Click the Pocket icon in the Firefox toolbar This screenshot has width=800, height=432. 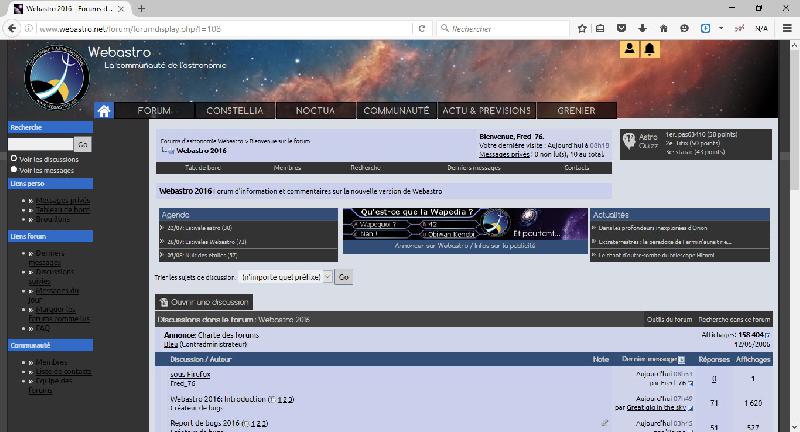pos(621,29)
